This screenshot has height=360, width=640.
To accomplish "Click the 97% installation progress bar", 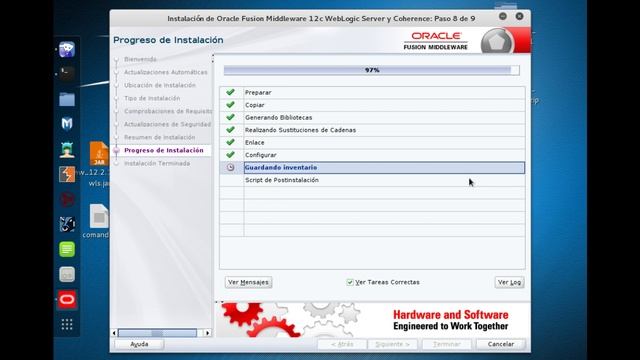I will 371,70.
